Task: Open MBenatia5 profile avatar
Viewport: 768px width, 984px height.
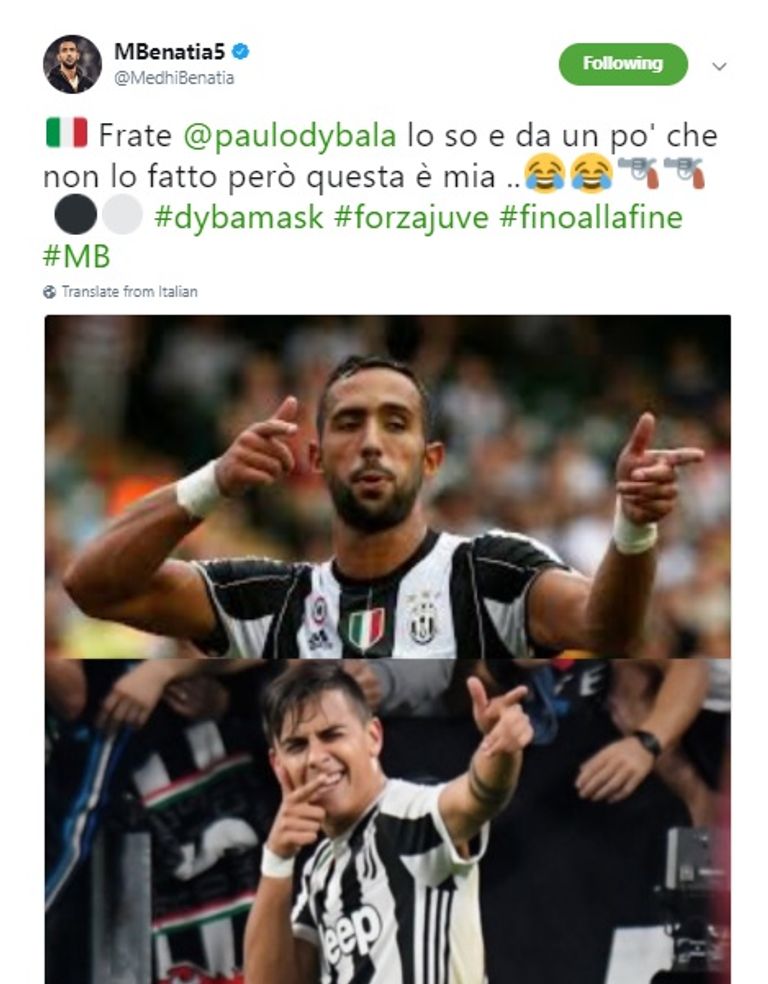Action: (72, 64)
